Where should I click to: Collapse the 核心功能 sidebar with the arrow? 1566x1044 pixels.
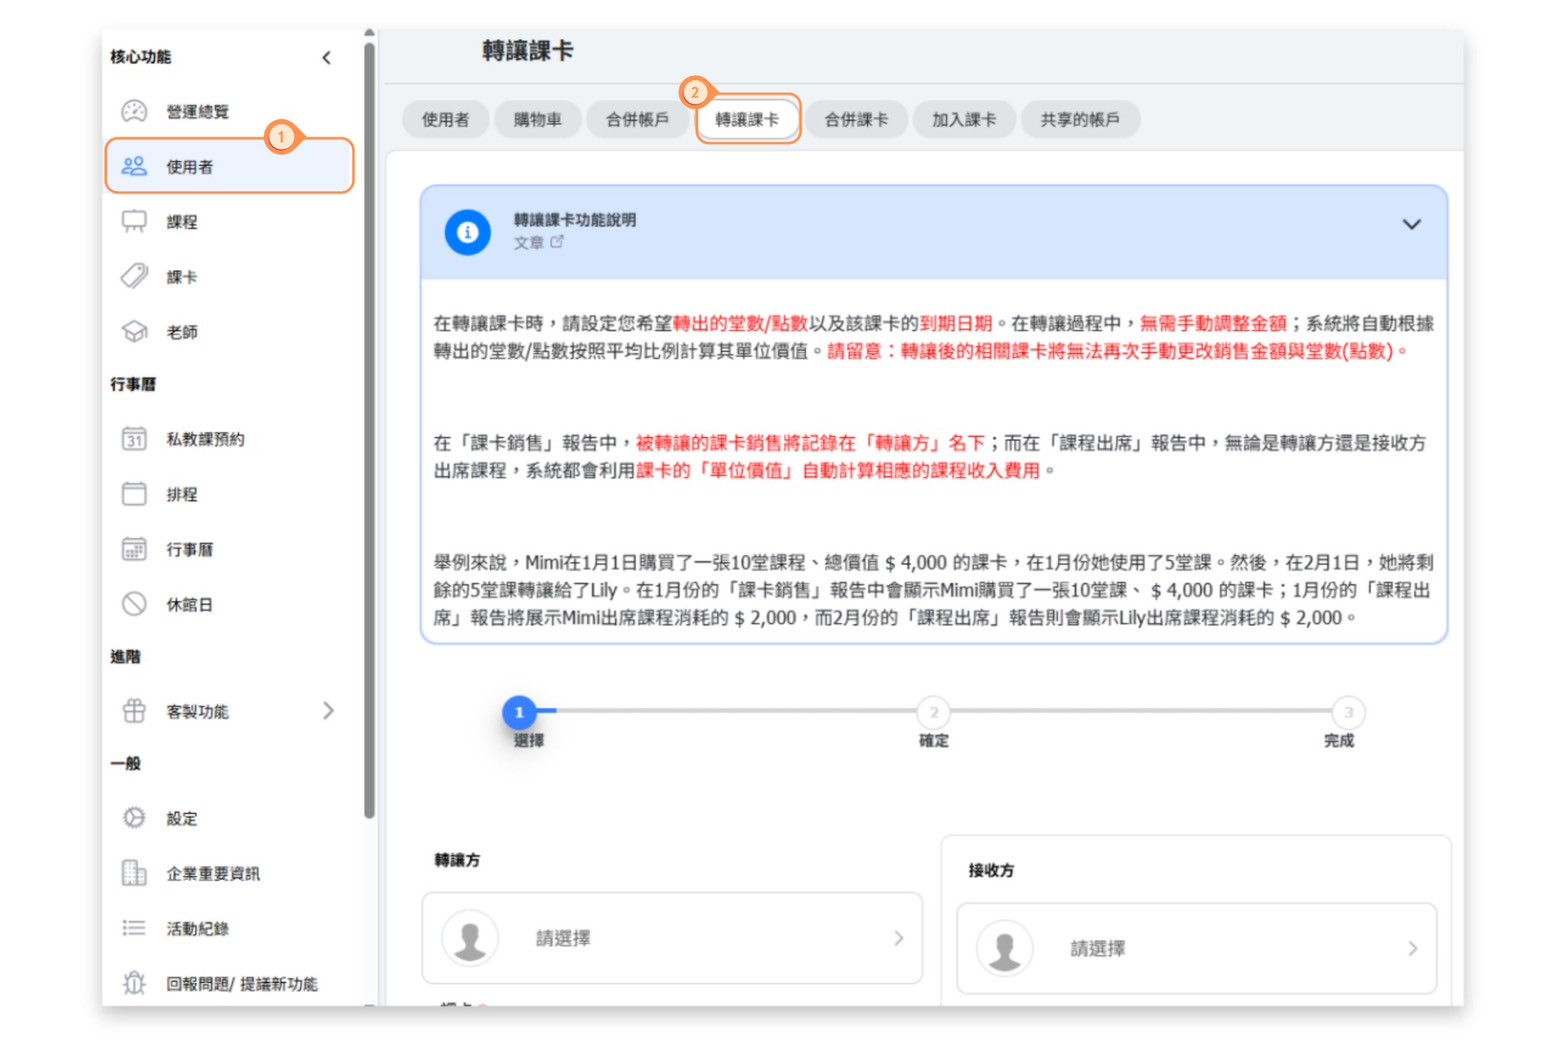(327, 58)
